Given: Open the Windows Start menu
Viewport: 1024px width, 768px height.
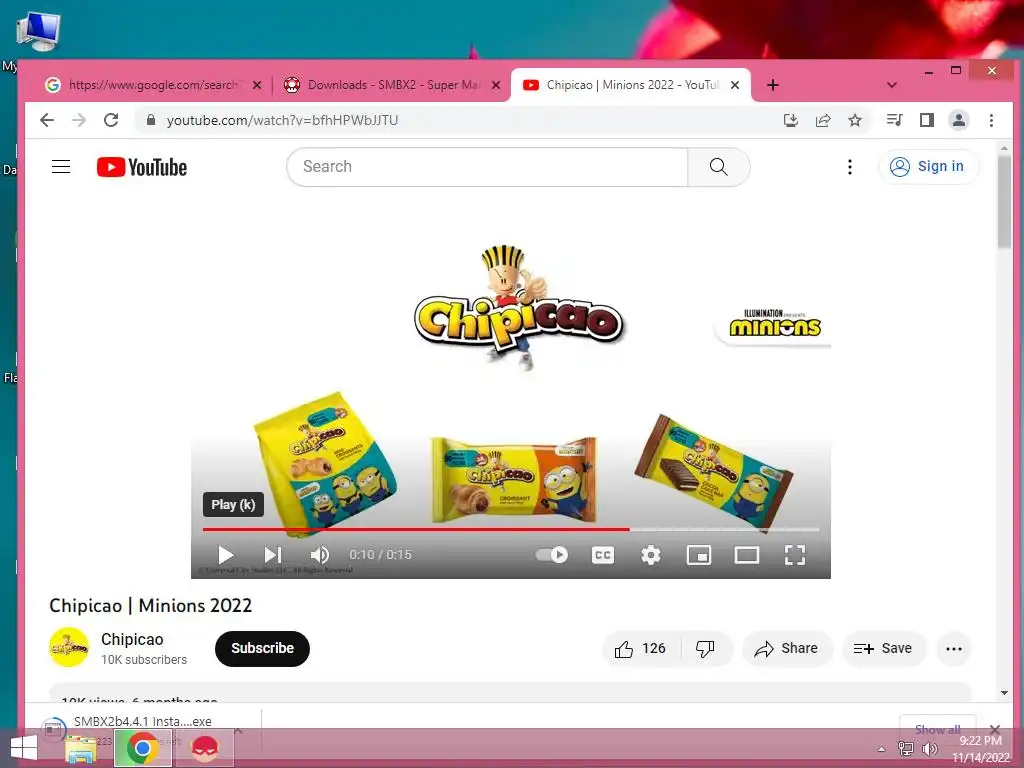Looking at the screenshot, I should click(24, 748).
